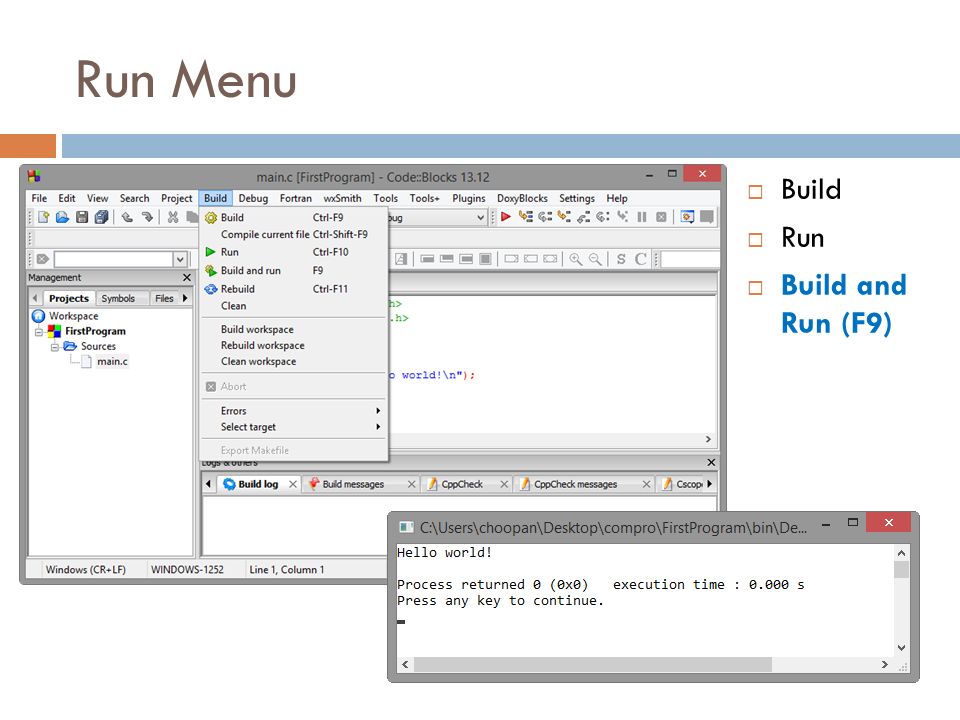Click the Zoom in magnifier icon
Viewport: 960px width, 720px height.
tap(576, 259)
